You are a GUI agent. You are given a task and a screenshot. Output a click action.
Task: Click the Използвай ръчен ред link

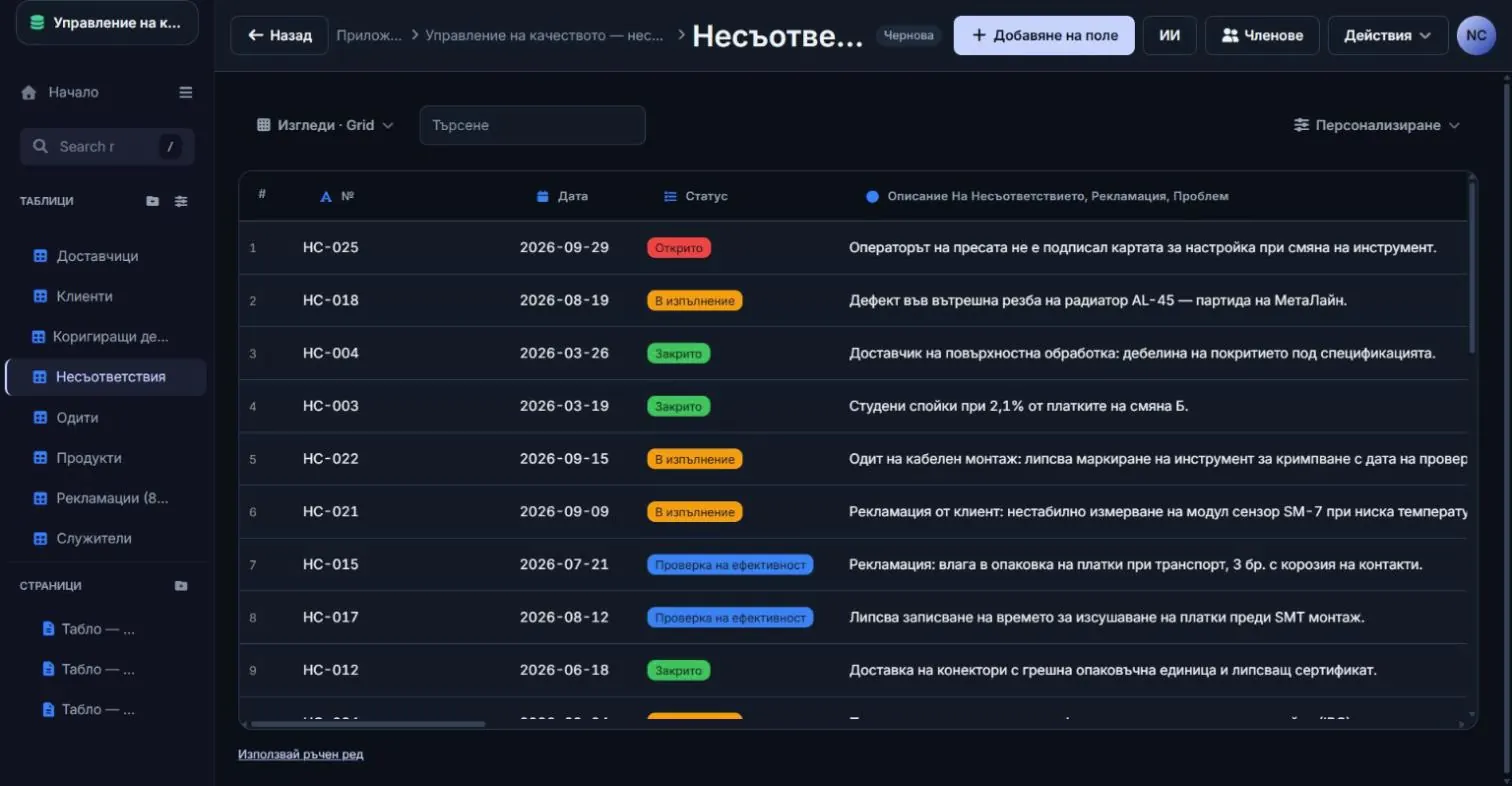tap(301, 754)
